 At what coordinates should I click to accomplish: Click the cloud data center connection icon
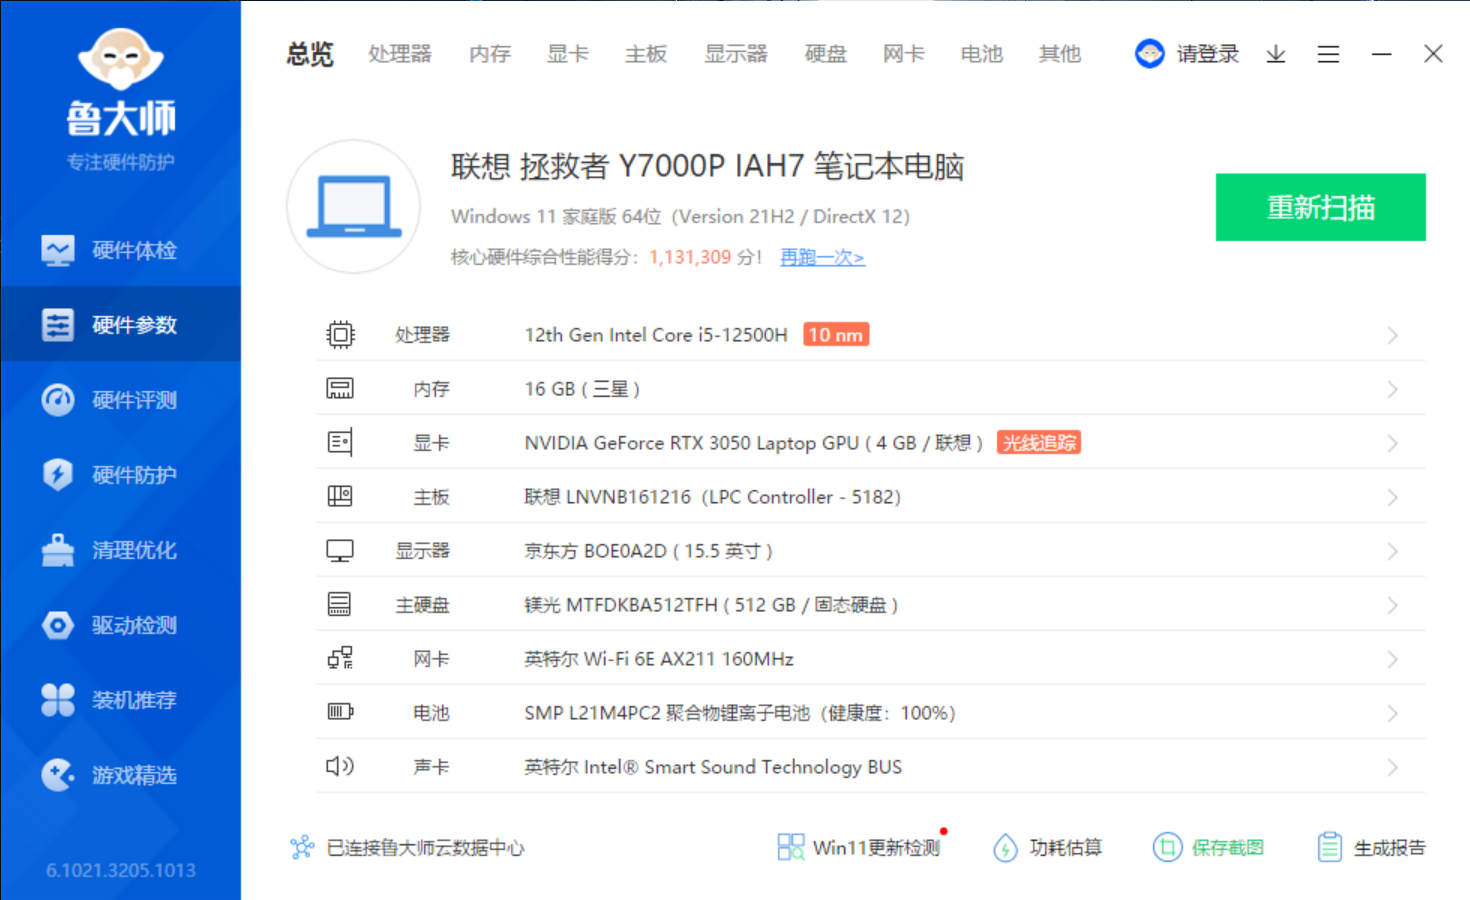click(x=302, y=848)
